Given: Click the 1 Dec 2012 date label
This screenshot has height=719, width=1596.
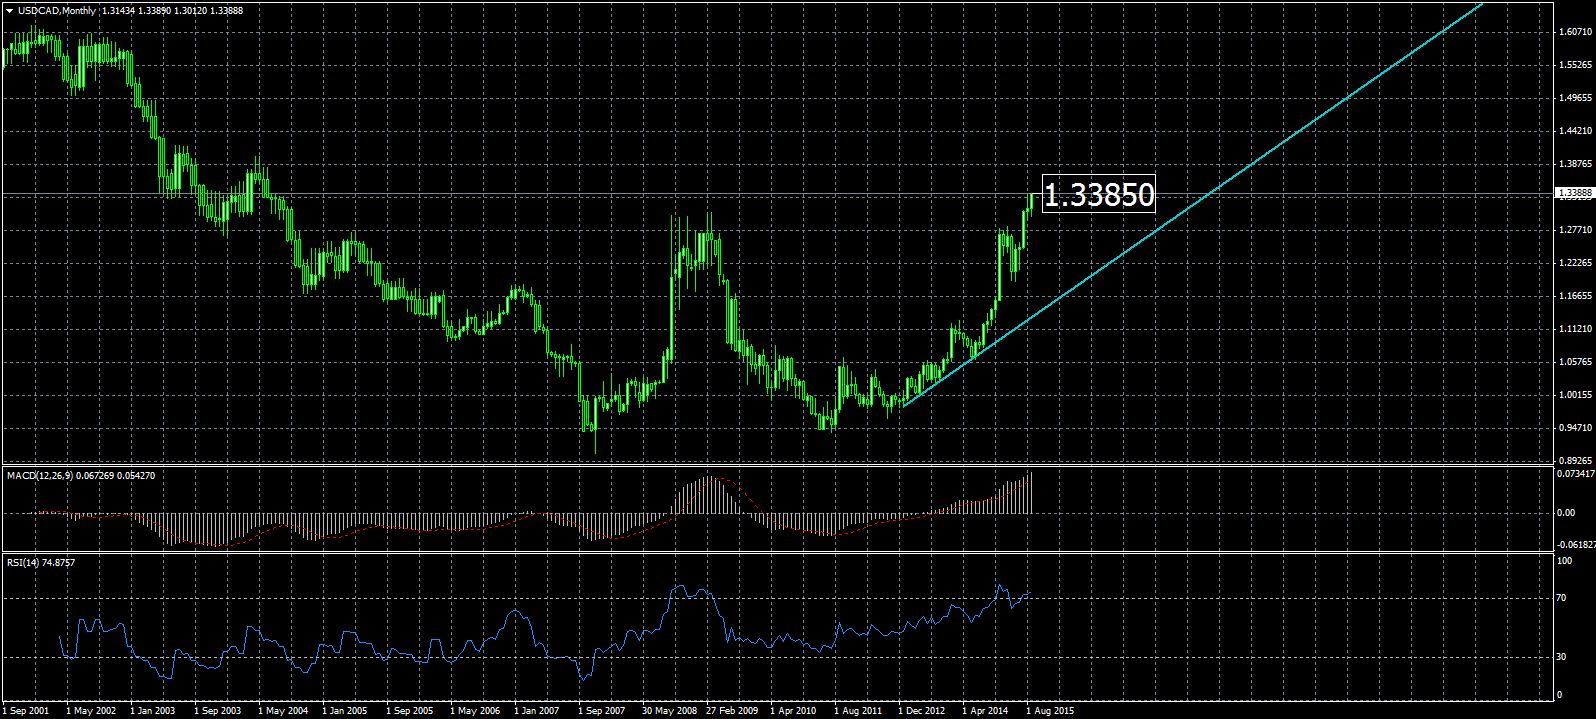Looking at the screenshot, I should [x=921, y=711].
